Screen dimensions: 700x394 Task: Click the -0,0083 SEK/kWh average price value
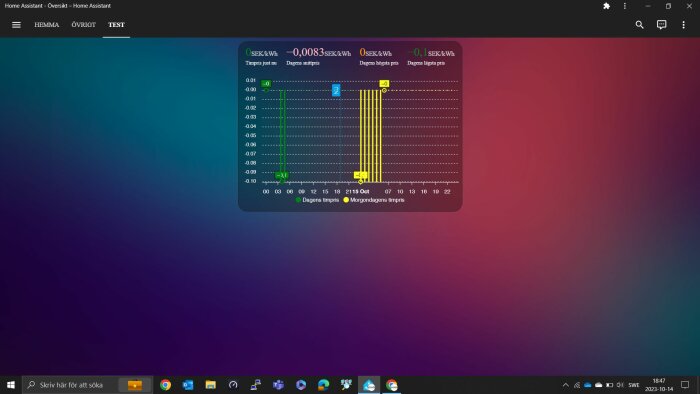pos(319,52)
